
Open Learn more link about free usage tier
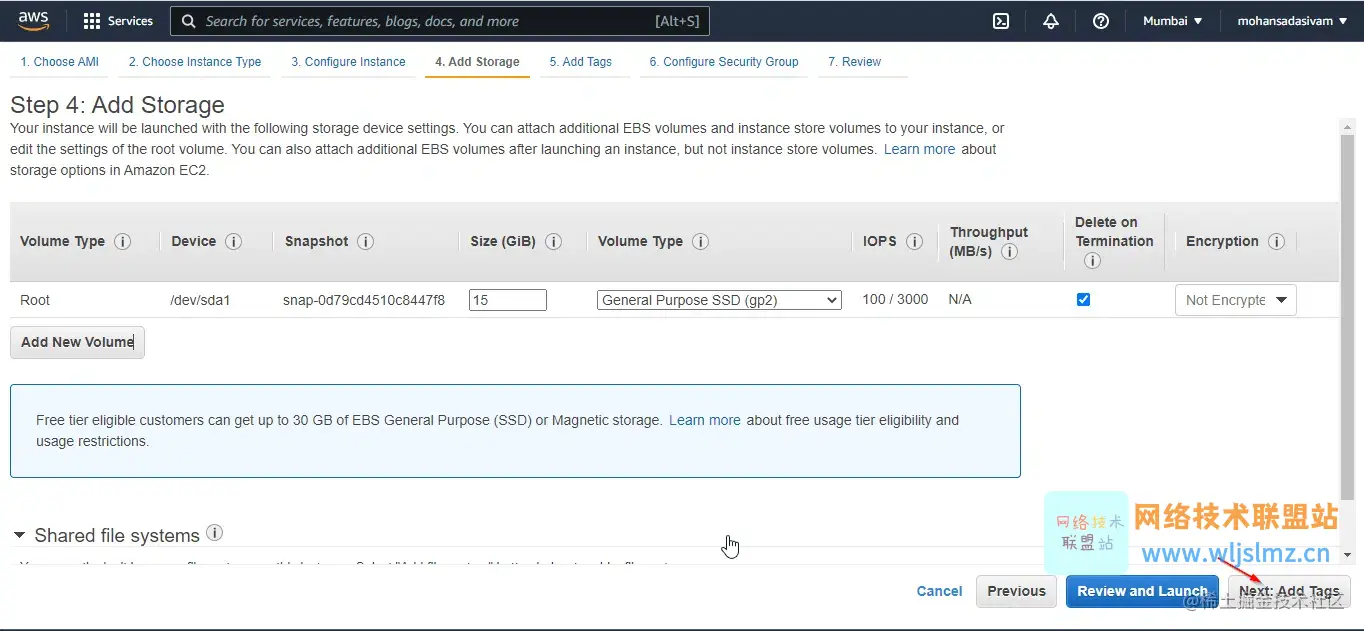click(x=705, y=420)
